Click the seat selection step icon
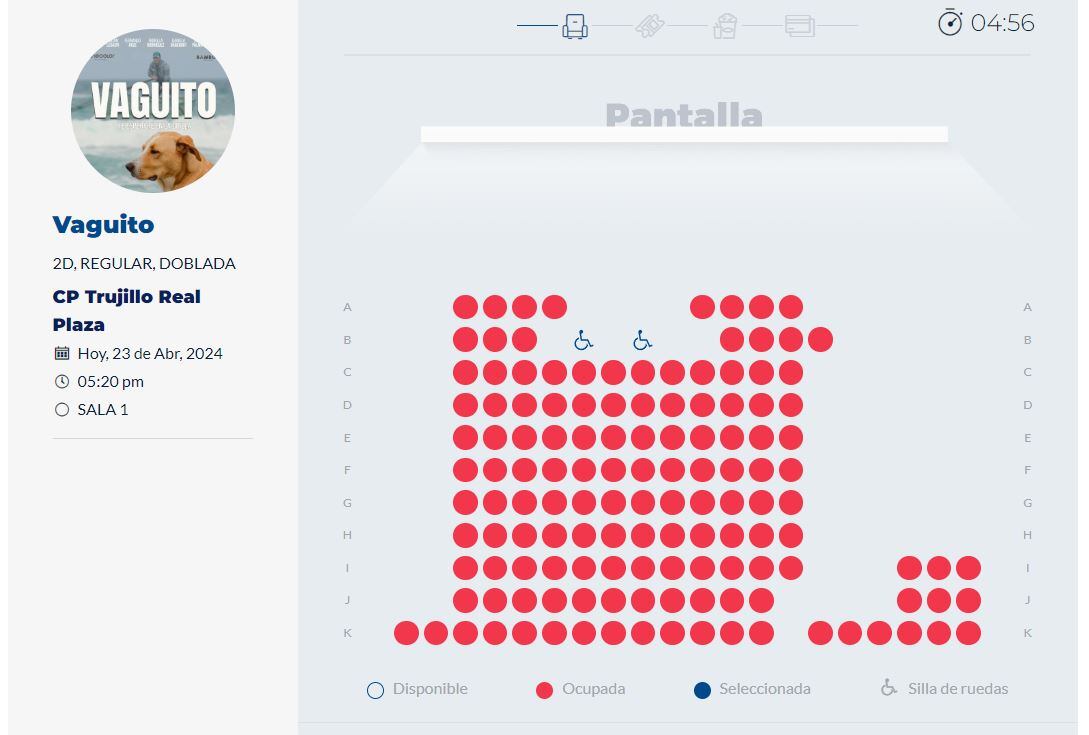This screenshot has width=1089, height=735. [575, 25]
